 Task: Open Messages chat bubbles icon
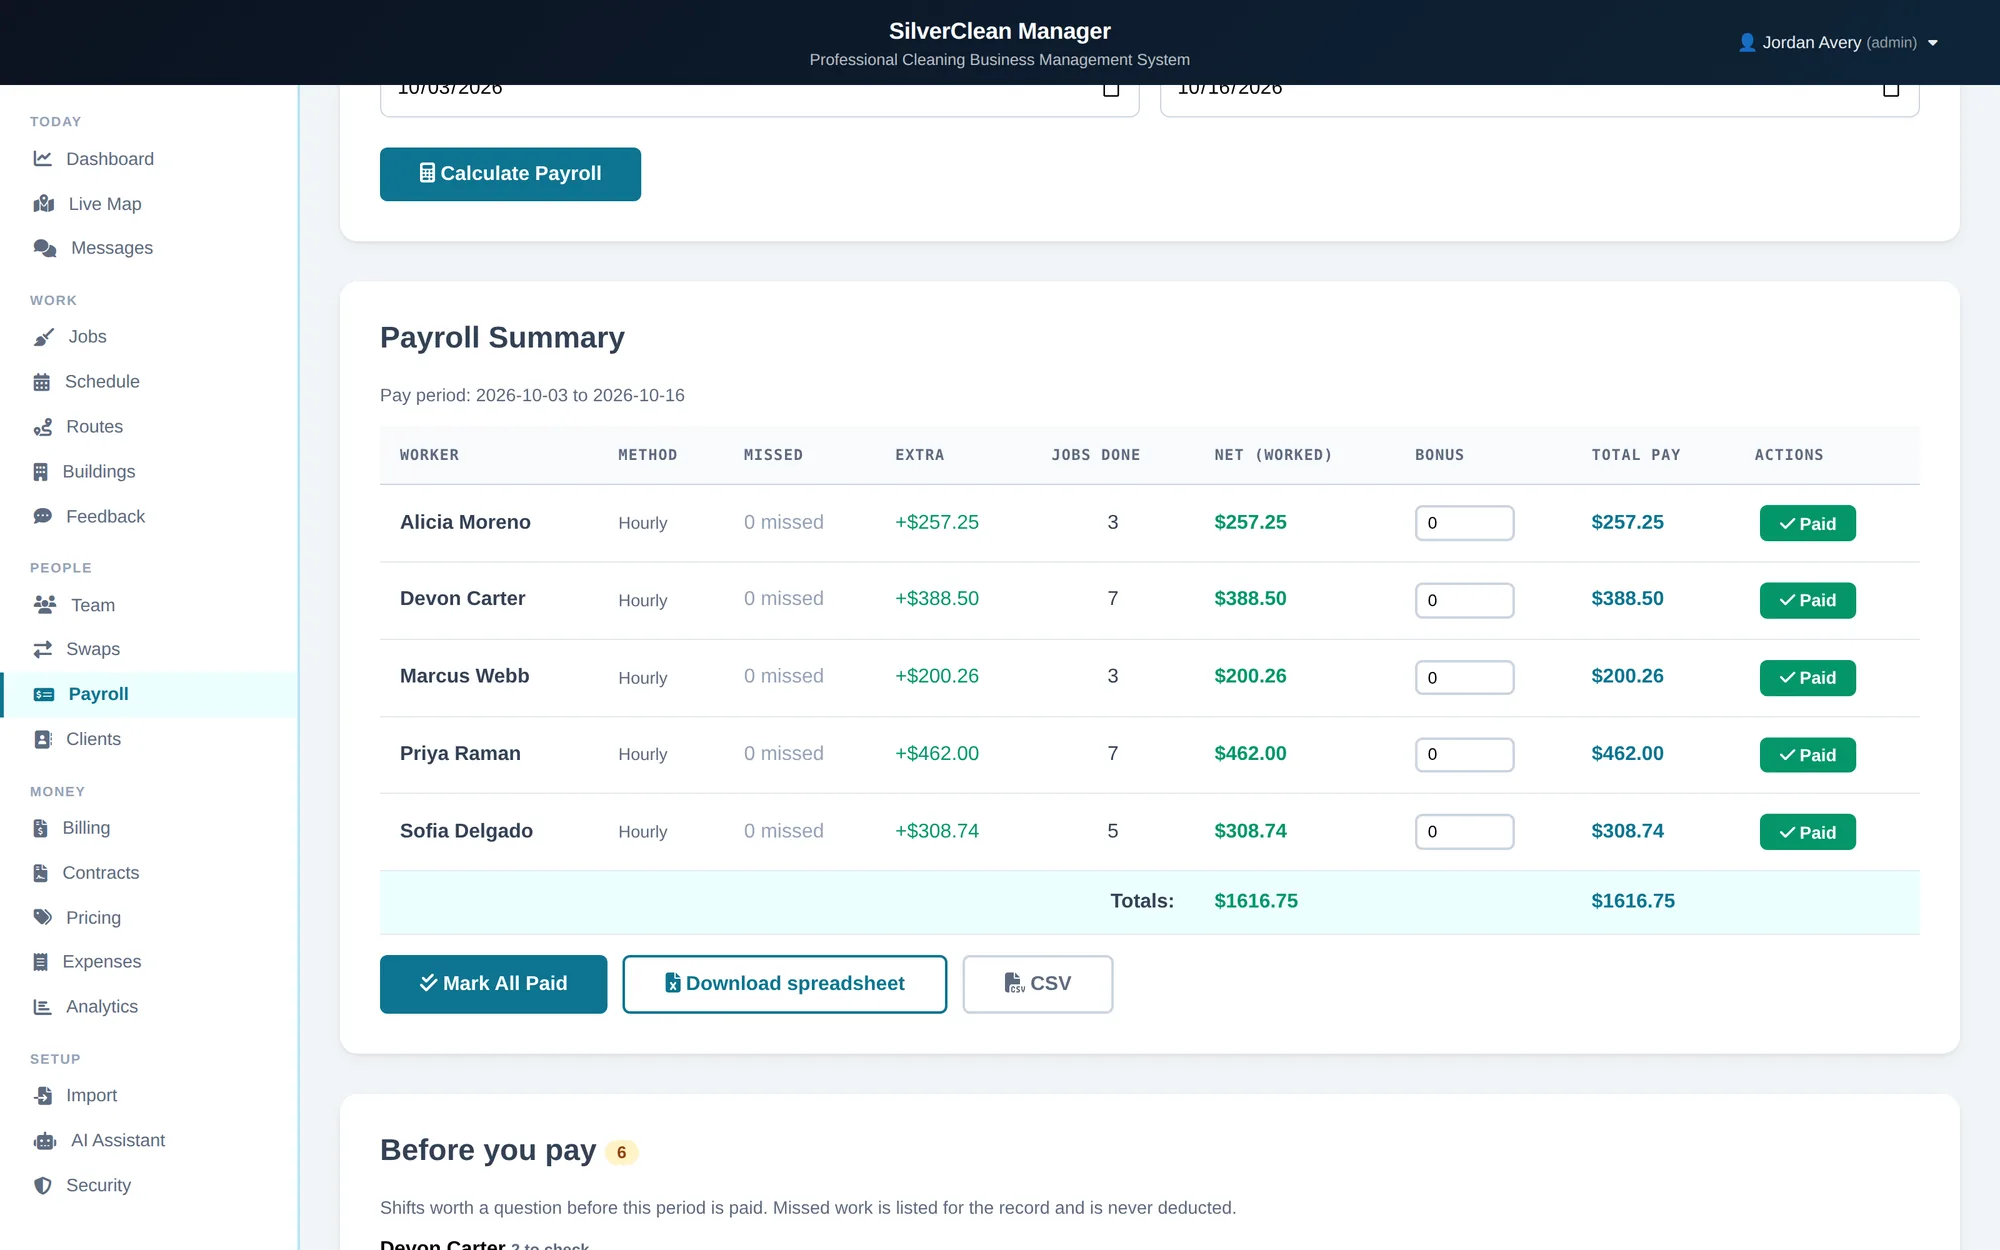coord(45,248)
